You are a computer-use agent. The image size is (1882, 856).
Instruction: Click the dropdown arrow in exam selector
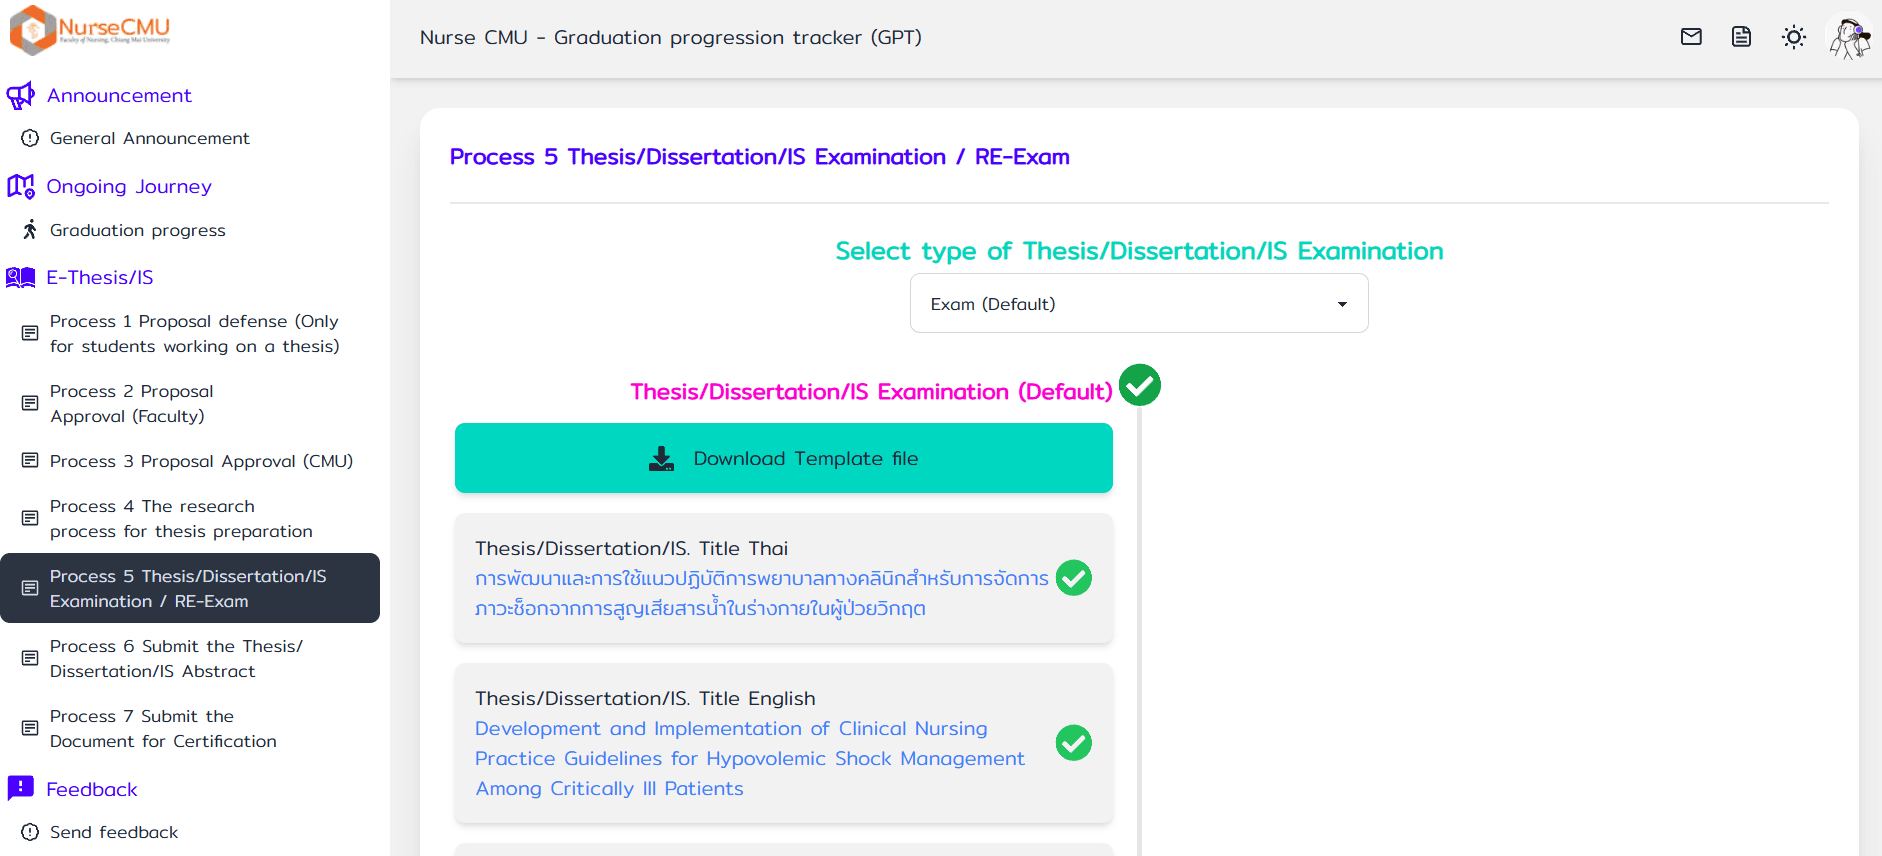(1342, 304)
